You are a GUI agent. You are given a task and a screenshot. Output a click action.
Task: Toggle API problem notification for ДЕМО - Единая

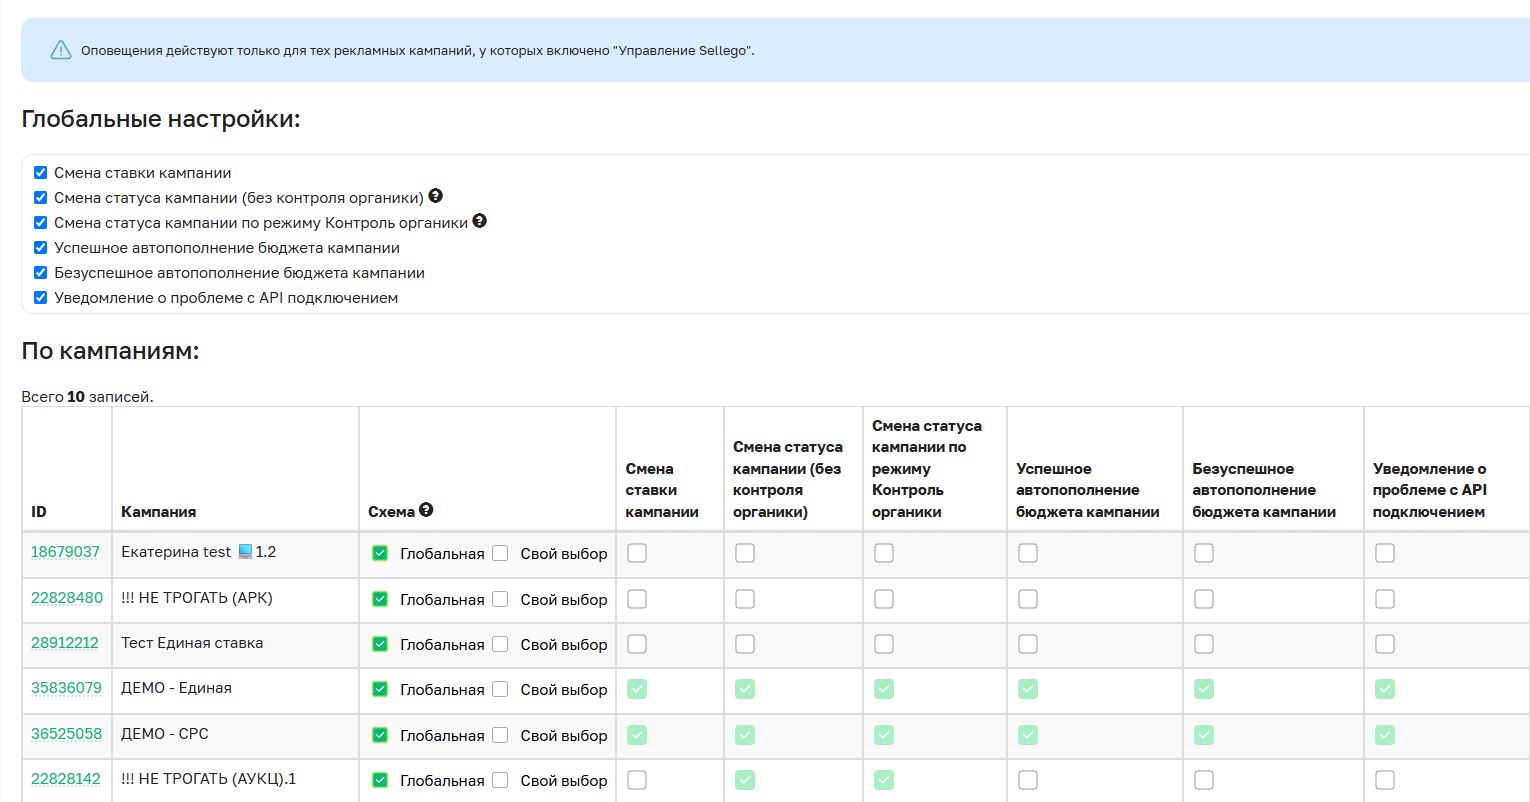[x=1385, y=689]
